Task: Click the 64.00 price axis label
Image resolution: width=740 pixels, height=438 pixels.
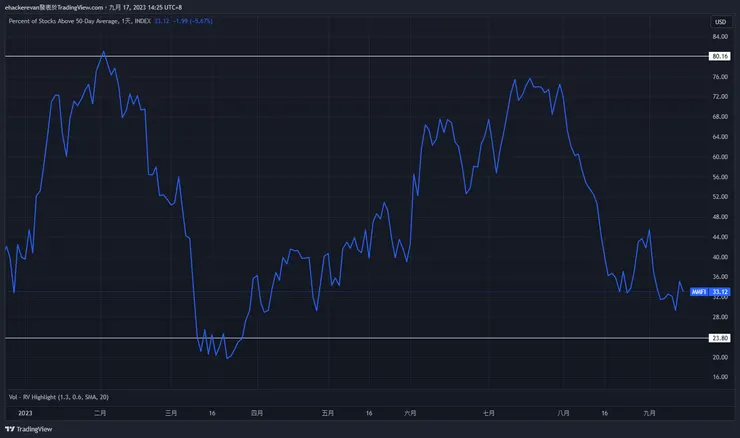Action: pos(720,137)
